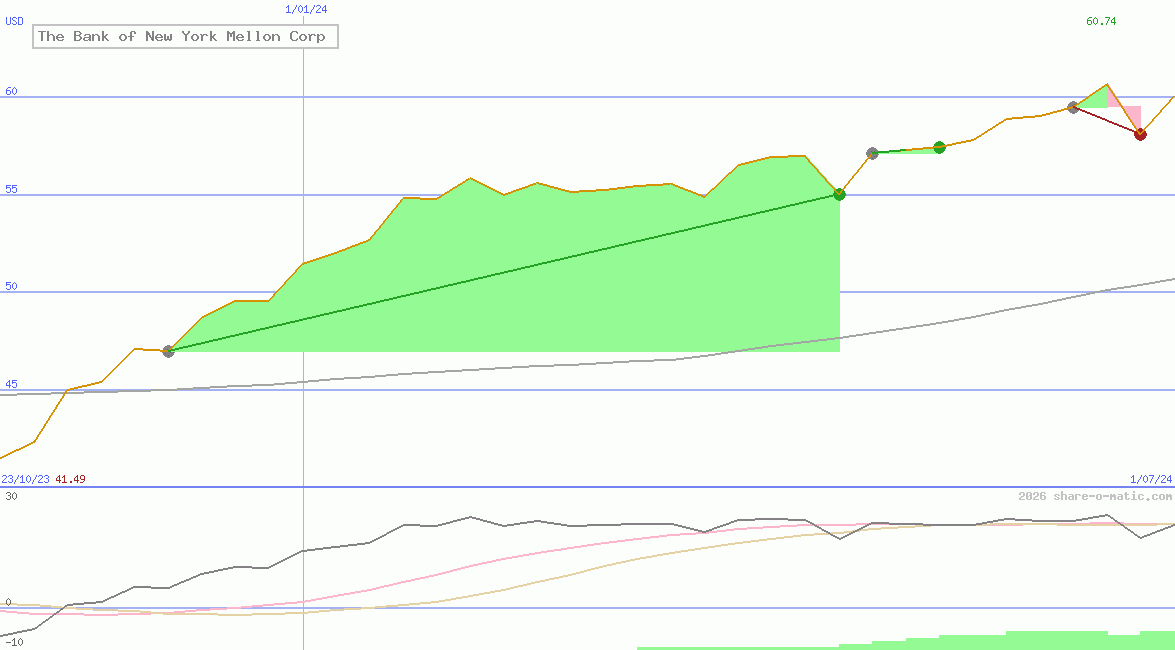Select the 60 price axis label
The image size is (1175, 650).
click(11, 91)
